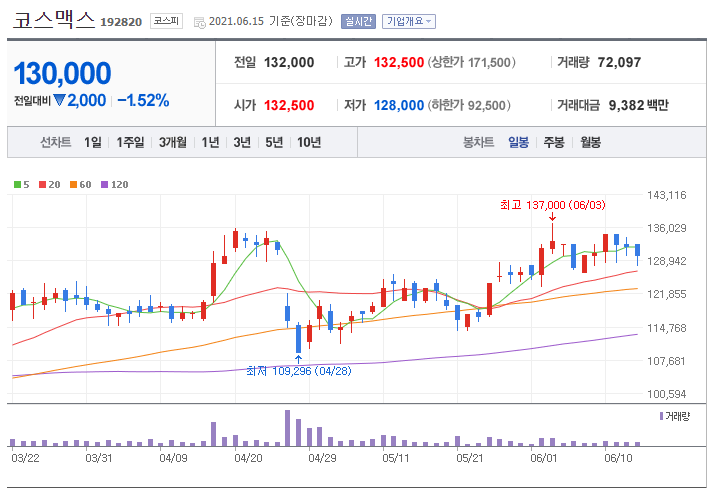Click the 상한가 171,500 upper limit text
This screenshot has height=488, width=707.
tap(471, 62)
